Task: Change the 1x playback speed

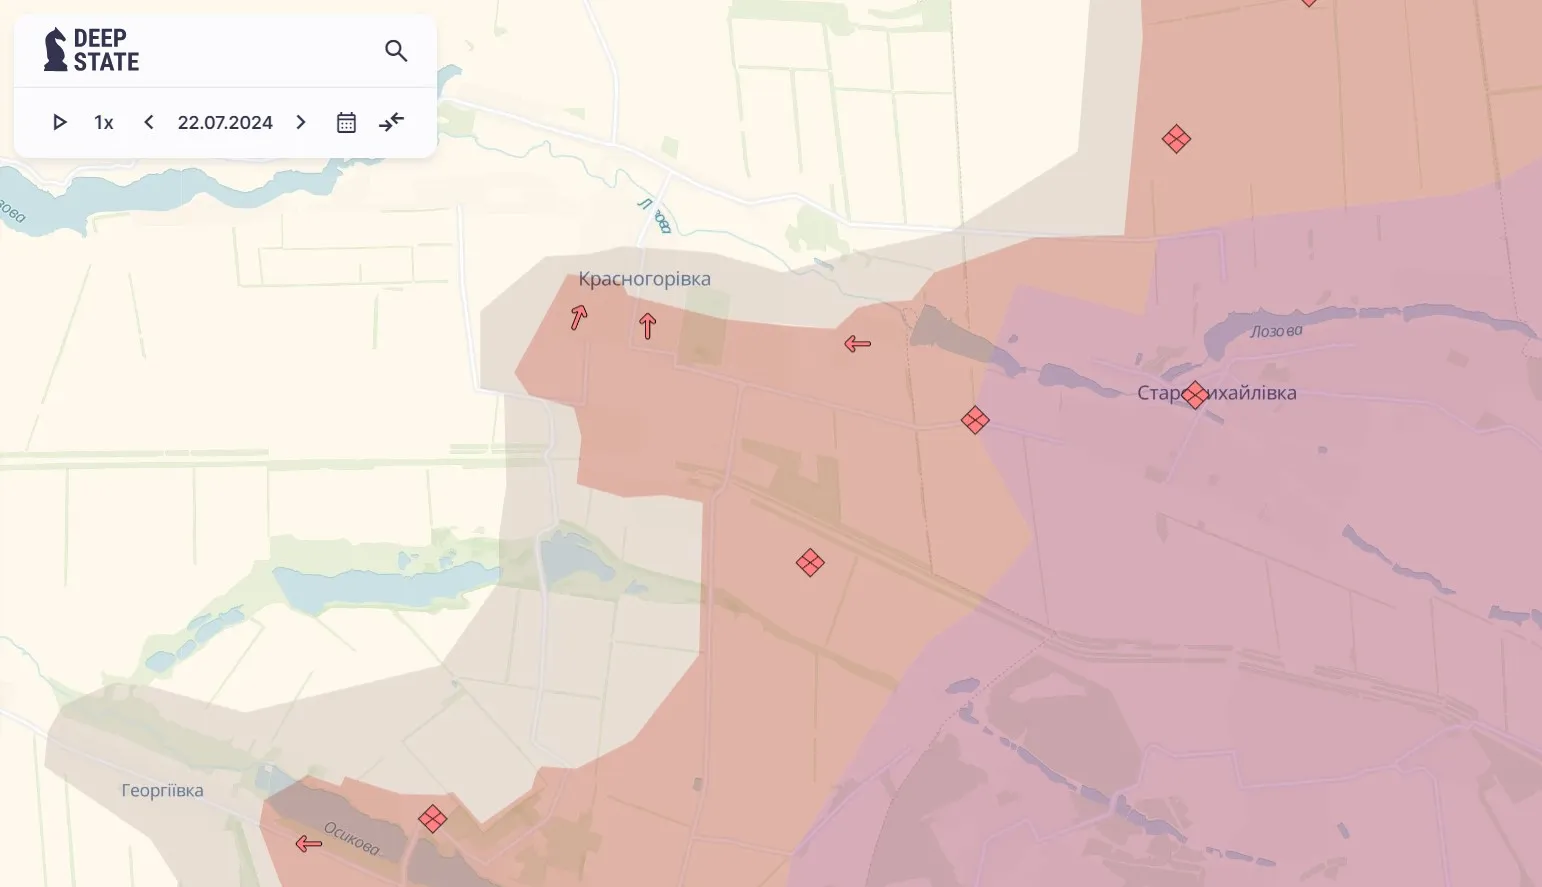Action: tap(104, 122)
